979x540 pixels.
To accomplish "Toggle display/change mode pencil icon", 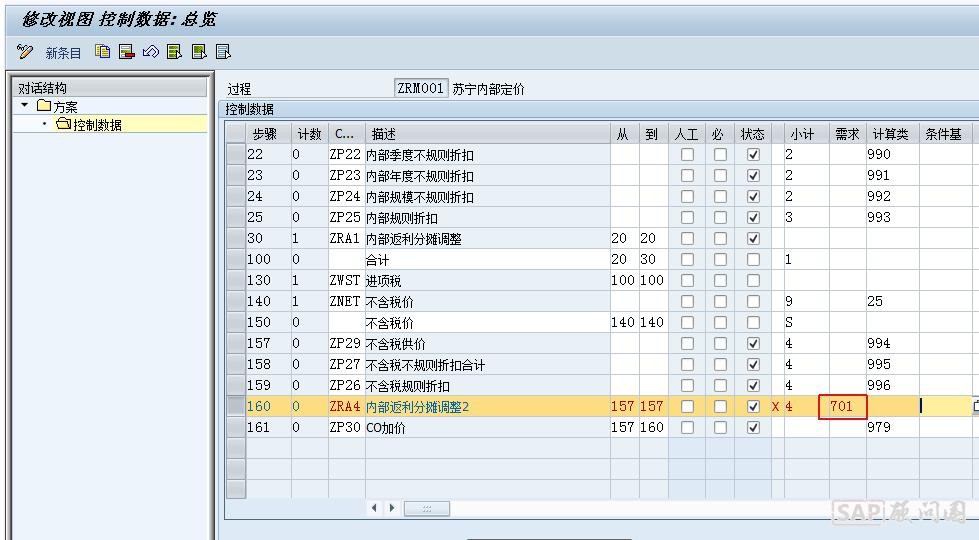I will coord(25,52).
